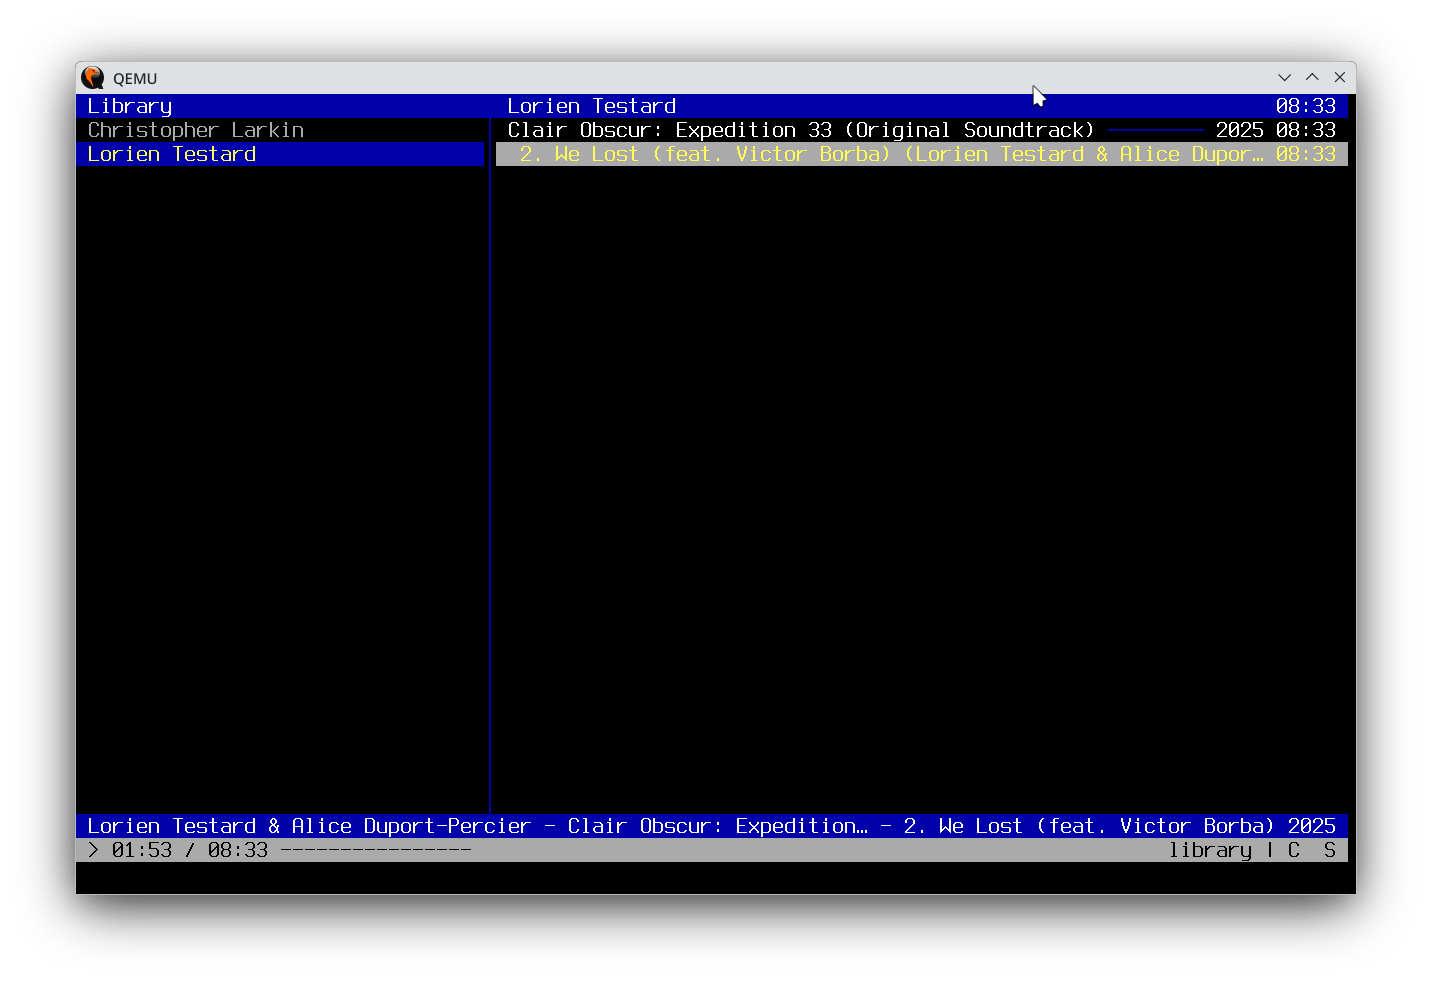
Task: Close the QEMU window
Action: pyautogui.click(x=1340, y=78)
